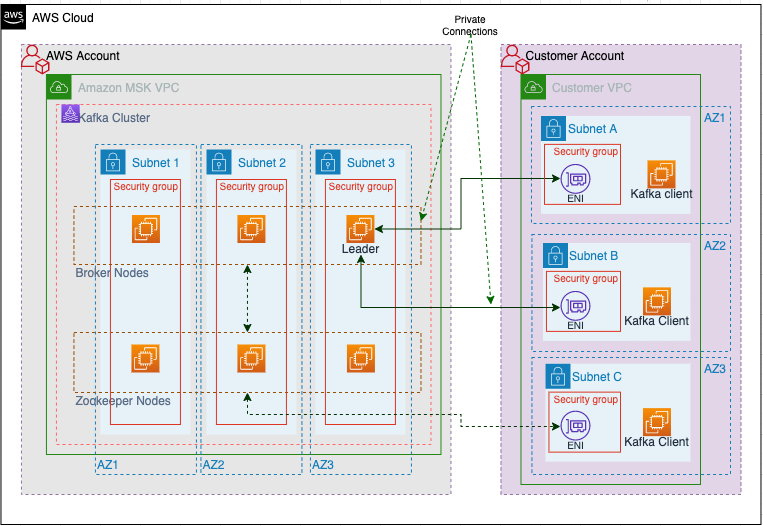Image resolution: width=763 pixels, height=526 pixels.
Task: Select the Kafka client icon in Subnet A
Action: point(661,174)
